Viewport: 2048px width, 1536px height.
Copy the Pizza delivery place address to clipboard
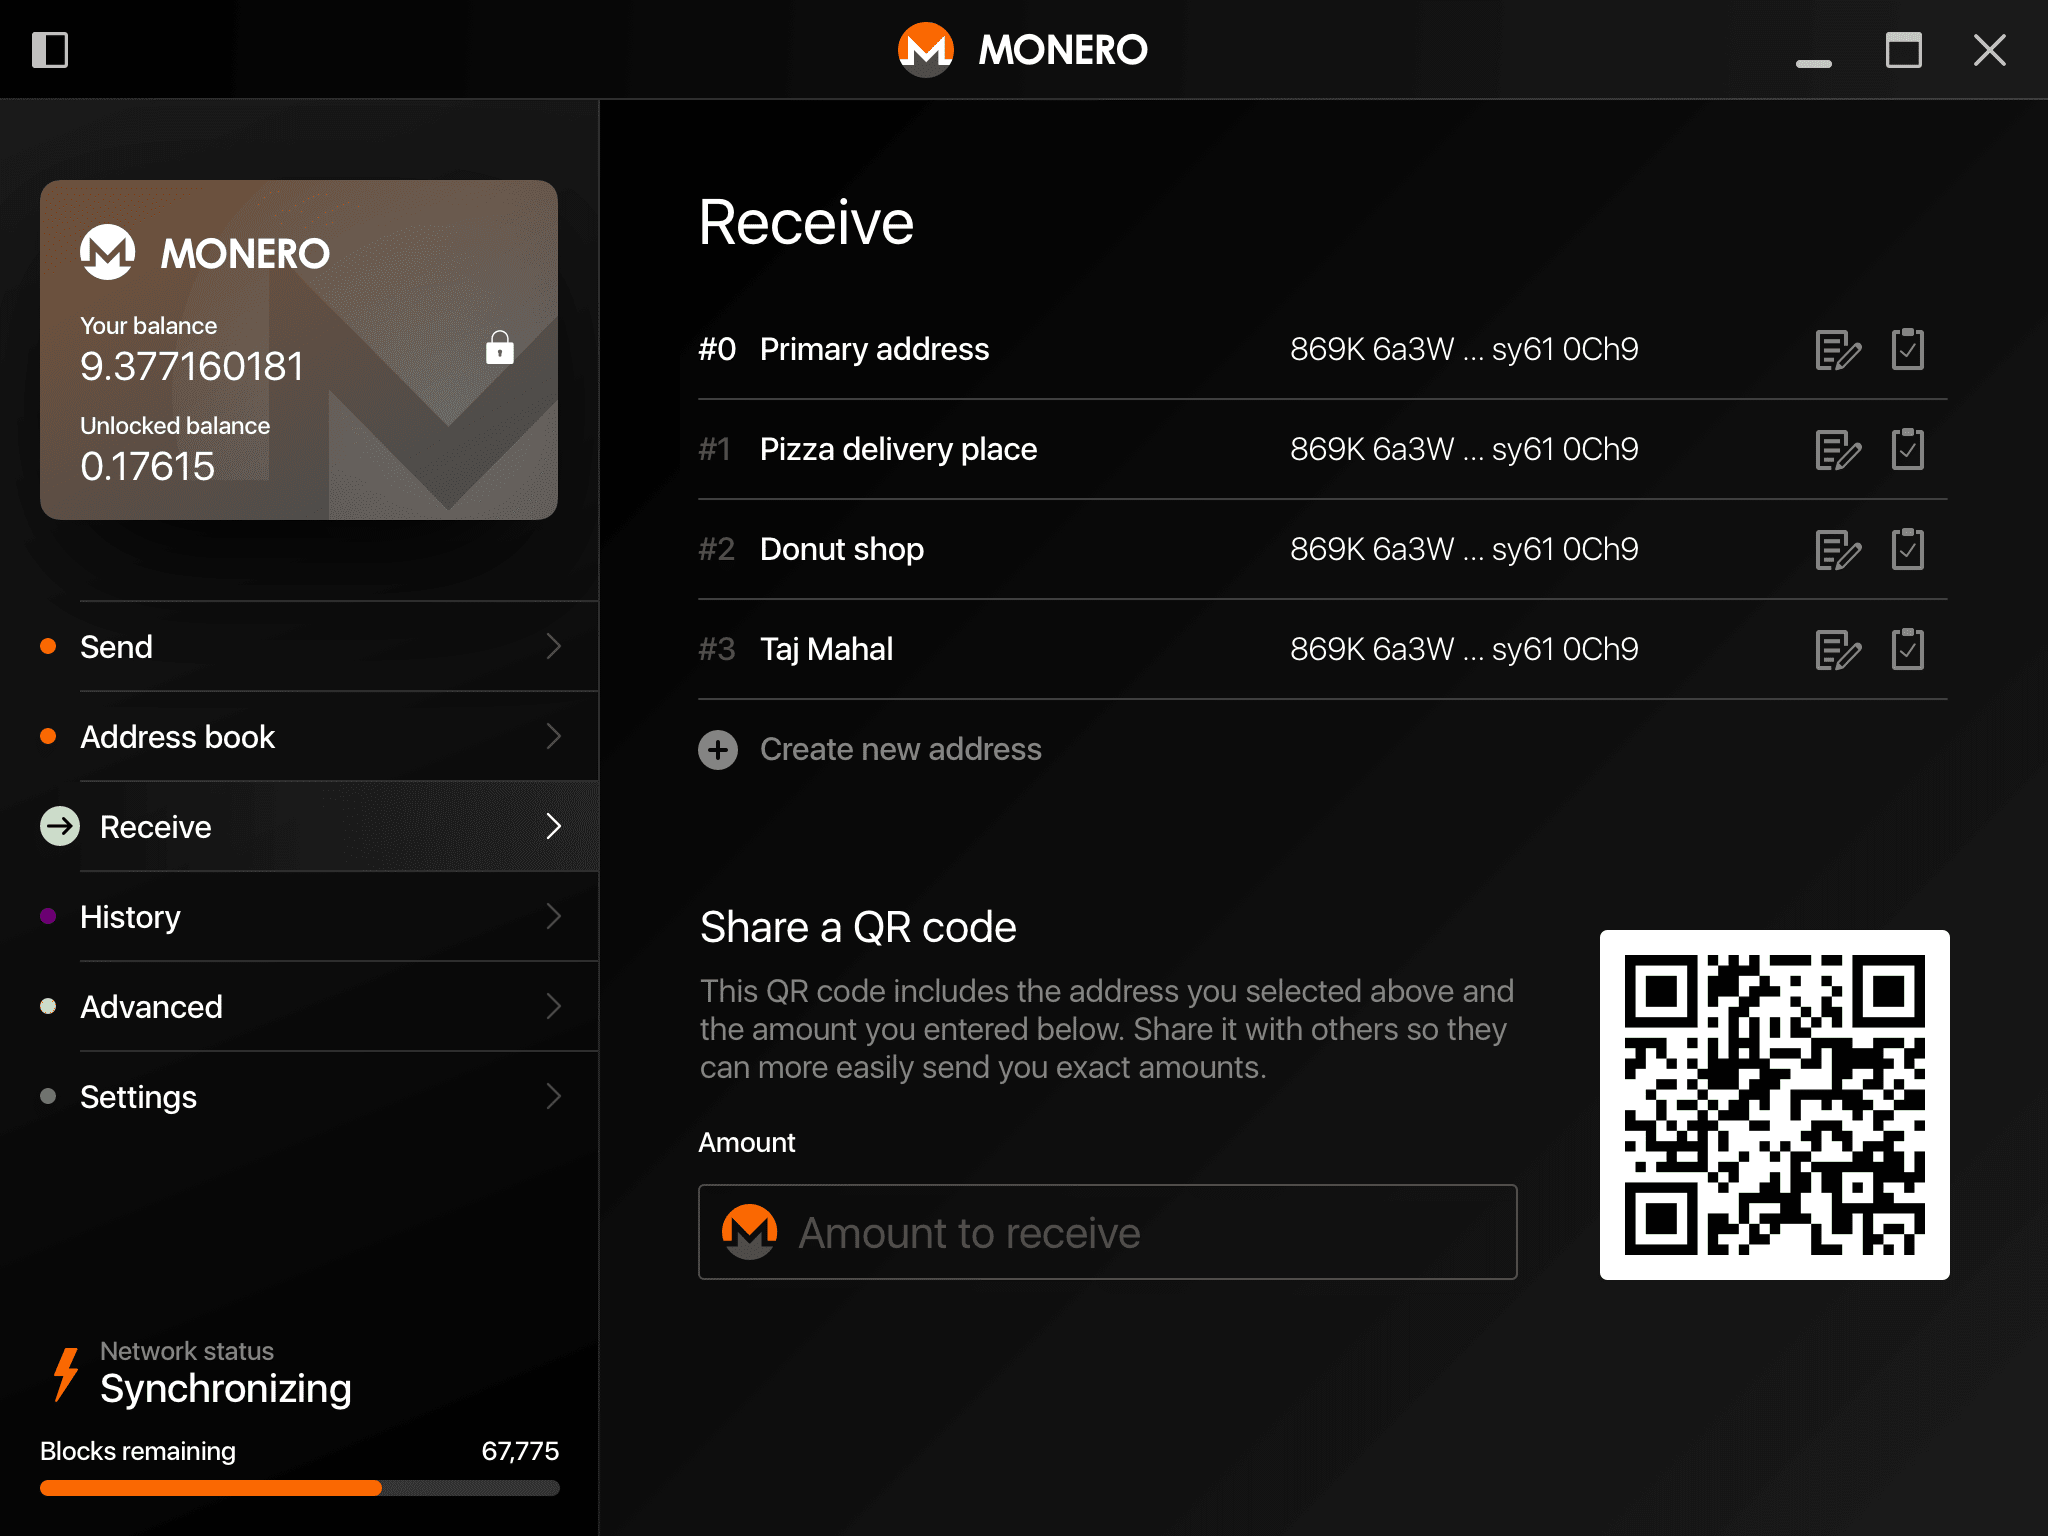tap(1908, 449)
